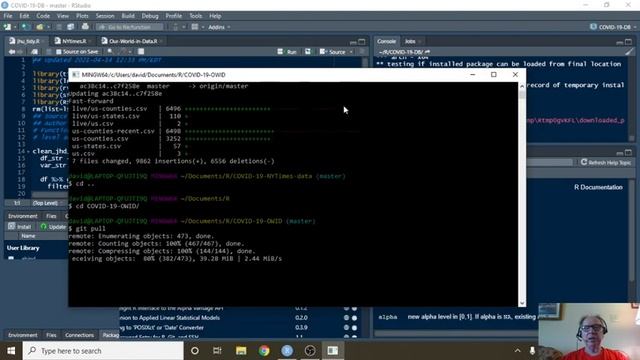Open the File menu
This screenshot has height=360, width=640.
pyautogui.click(x=8, y=16)
